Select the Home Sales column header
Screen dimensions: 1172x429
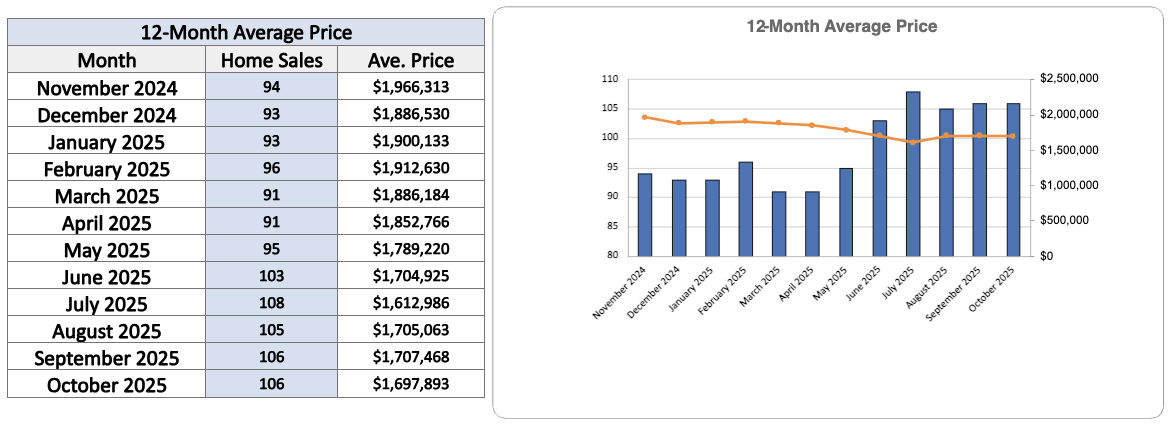point(272,60)
